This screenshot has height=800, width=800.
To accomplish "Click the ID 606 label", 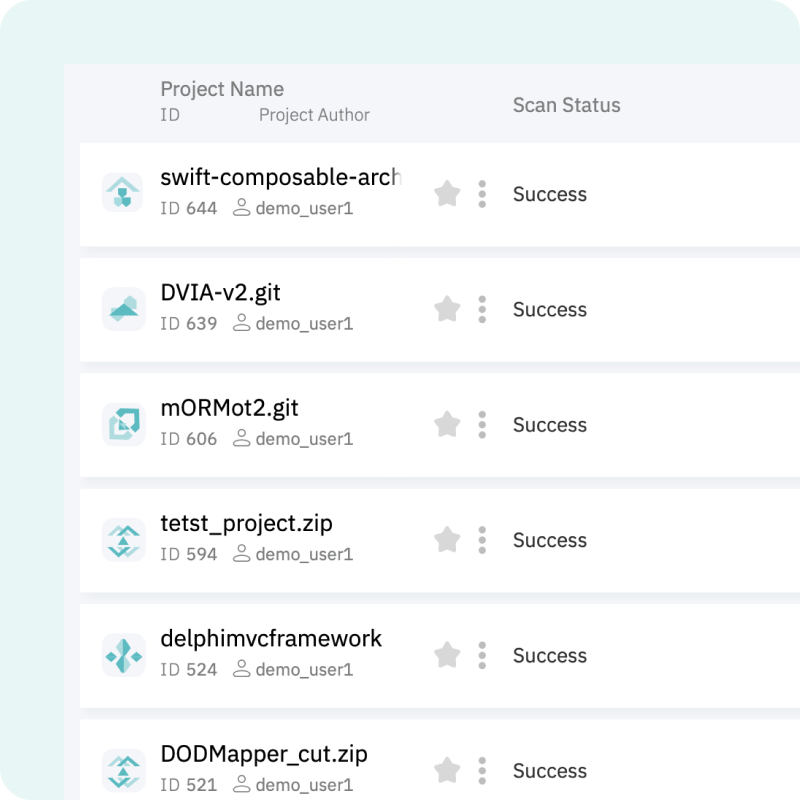I will (x=188, y=439).
